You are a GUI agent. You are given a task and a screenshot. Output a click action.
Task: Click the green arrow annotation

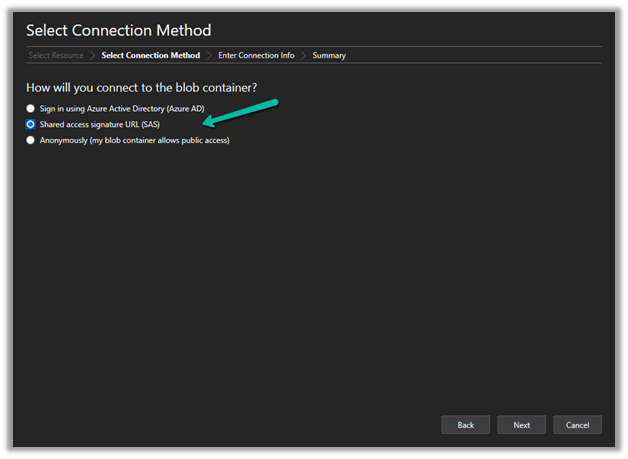point(240,111)
